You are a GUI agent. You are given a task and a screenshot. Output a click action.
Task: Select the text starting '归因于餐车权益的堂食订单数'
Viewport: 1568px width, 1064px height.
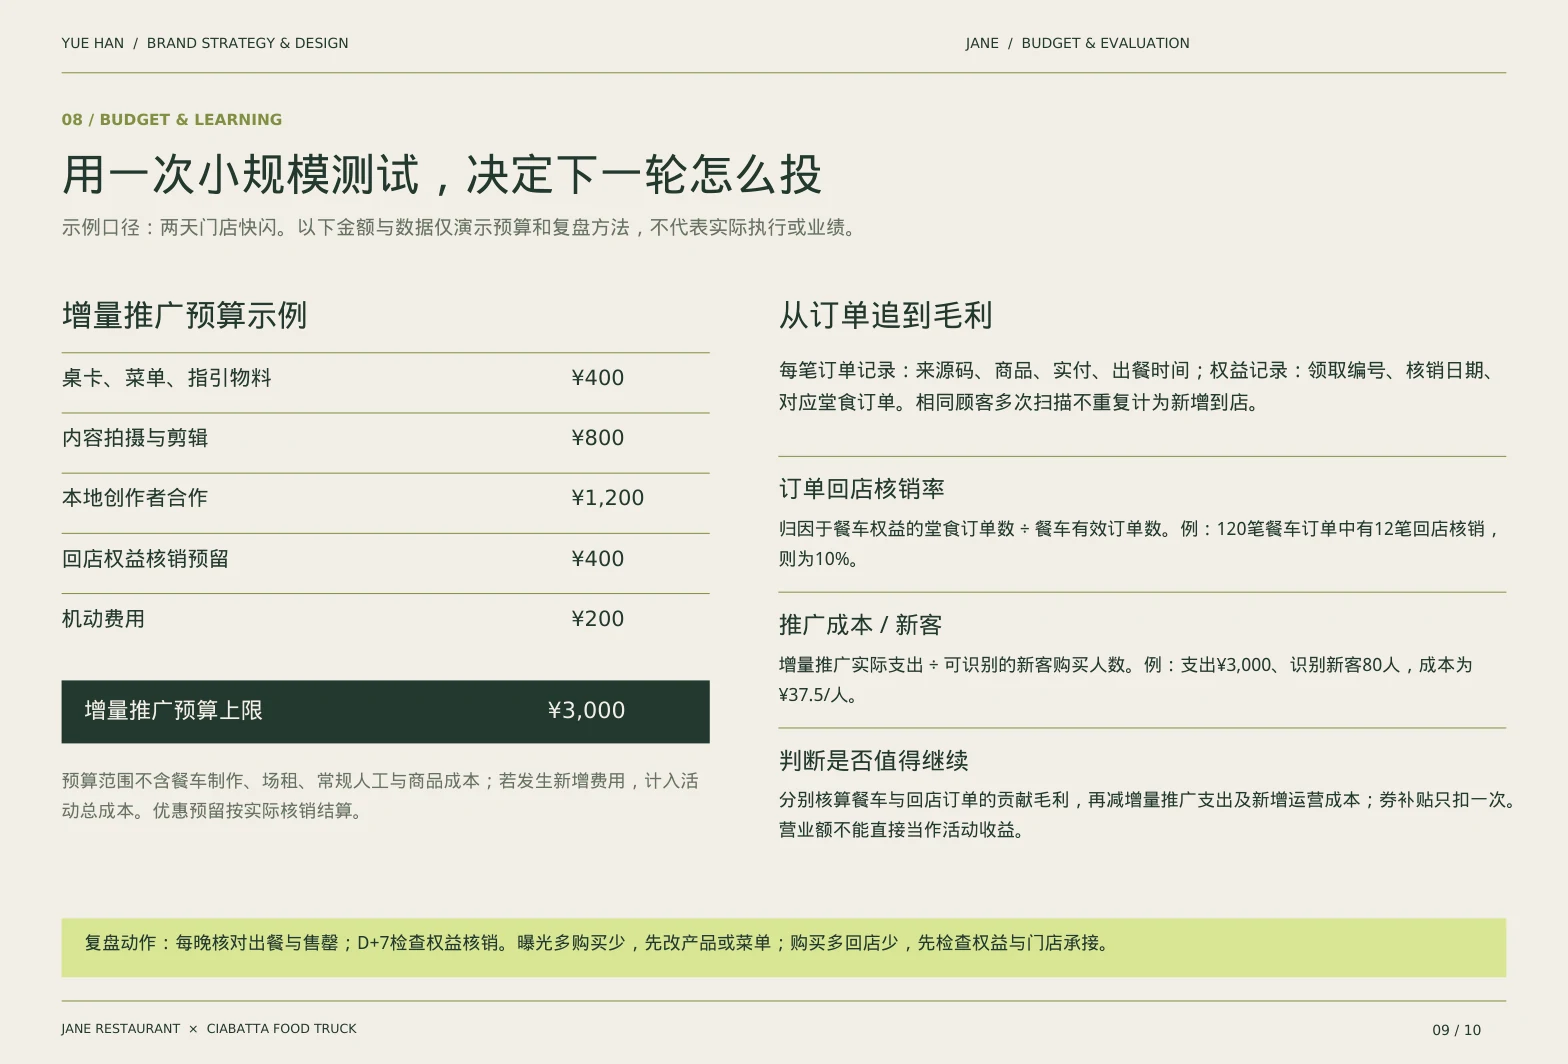click(1139, 544)
